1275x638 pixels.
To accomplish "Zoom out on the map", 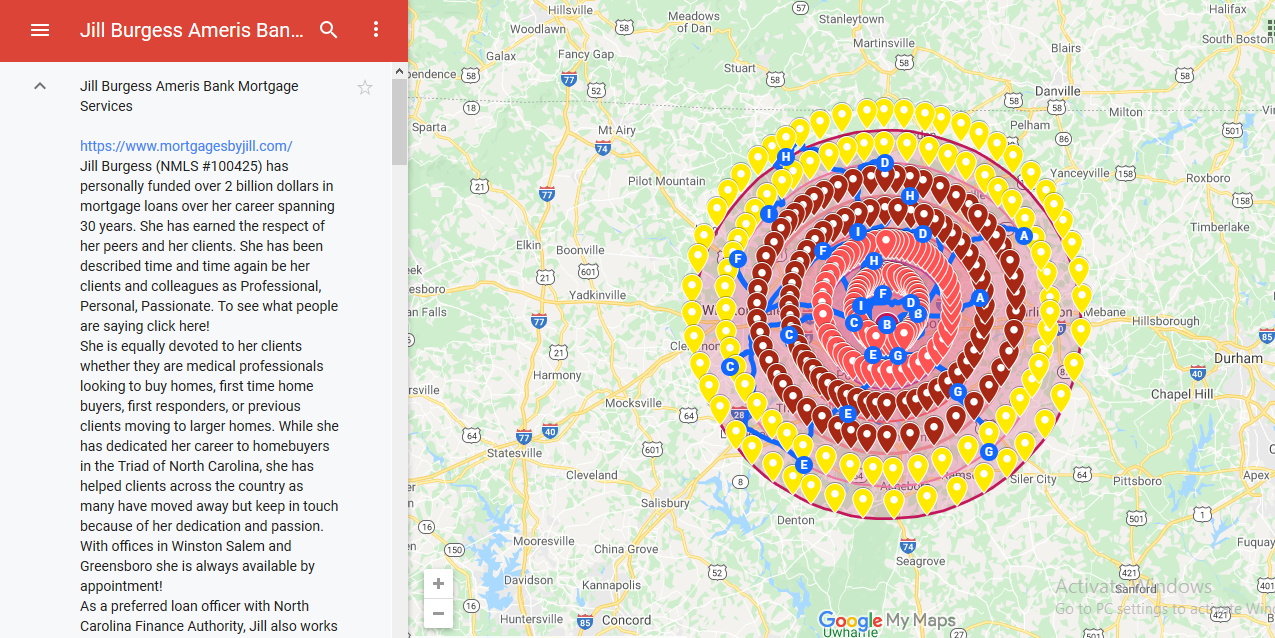I will pyautogui.click(x=437, y=613).
